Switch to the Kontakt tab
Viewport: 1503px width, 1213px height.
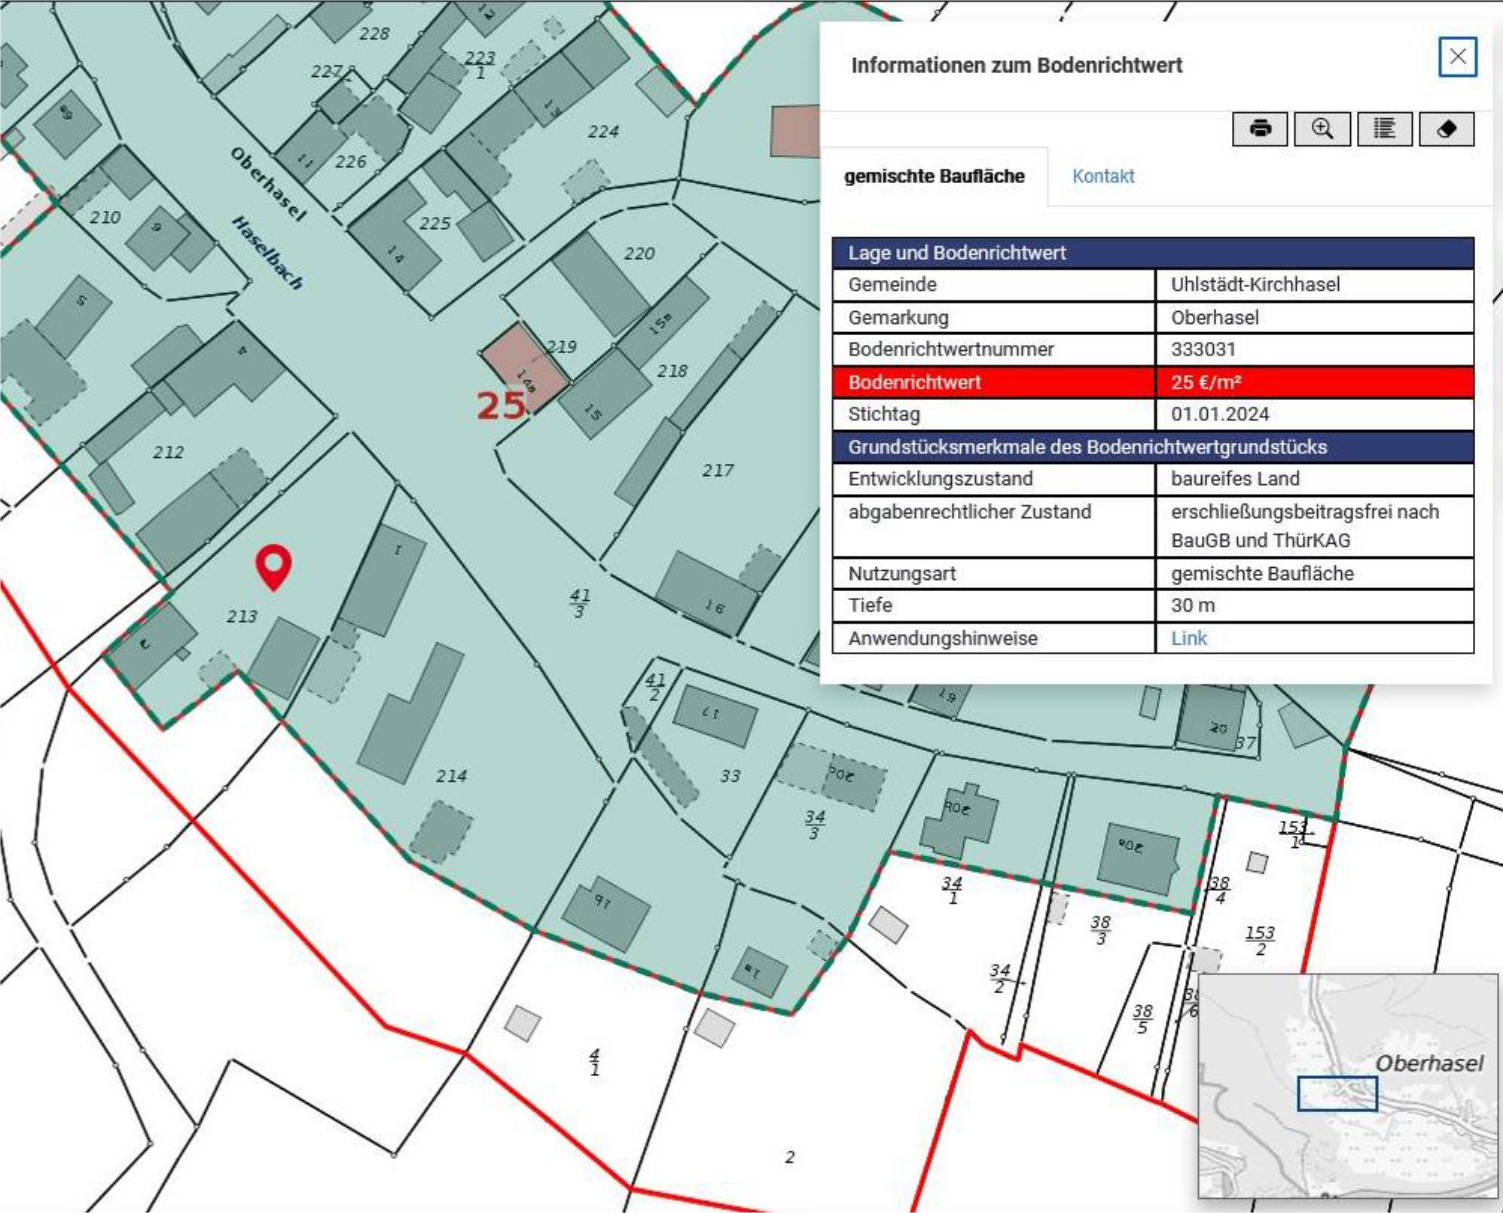coord(1103,176)
